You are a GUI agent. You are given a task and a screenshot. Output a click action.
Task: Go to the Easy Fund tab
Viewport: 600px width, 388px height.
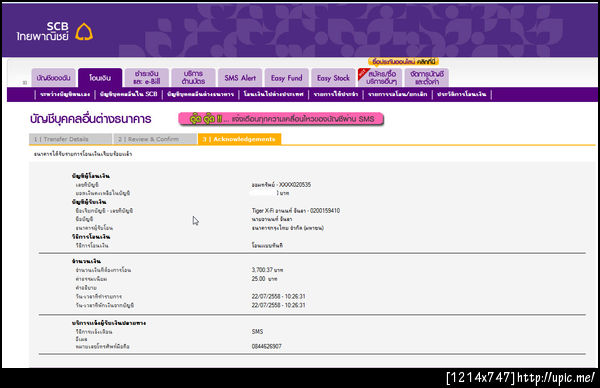tap(287, 78)
